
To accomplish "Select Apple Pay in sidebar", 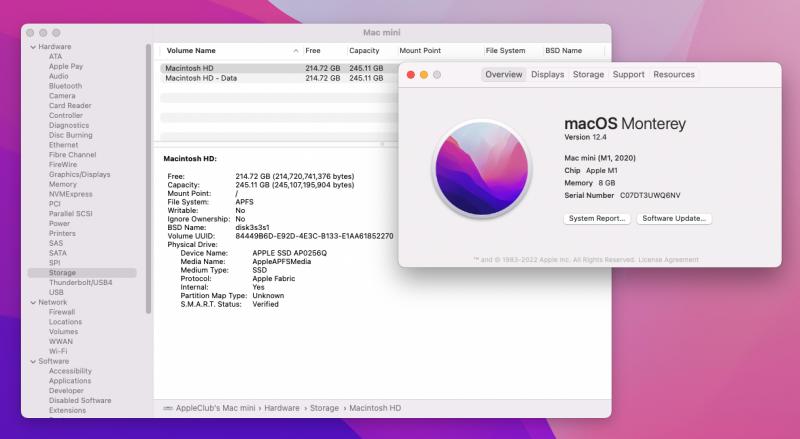I will [x=66, y=66].
